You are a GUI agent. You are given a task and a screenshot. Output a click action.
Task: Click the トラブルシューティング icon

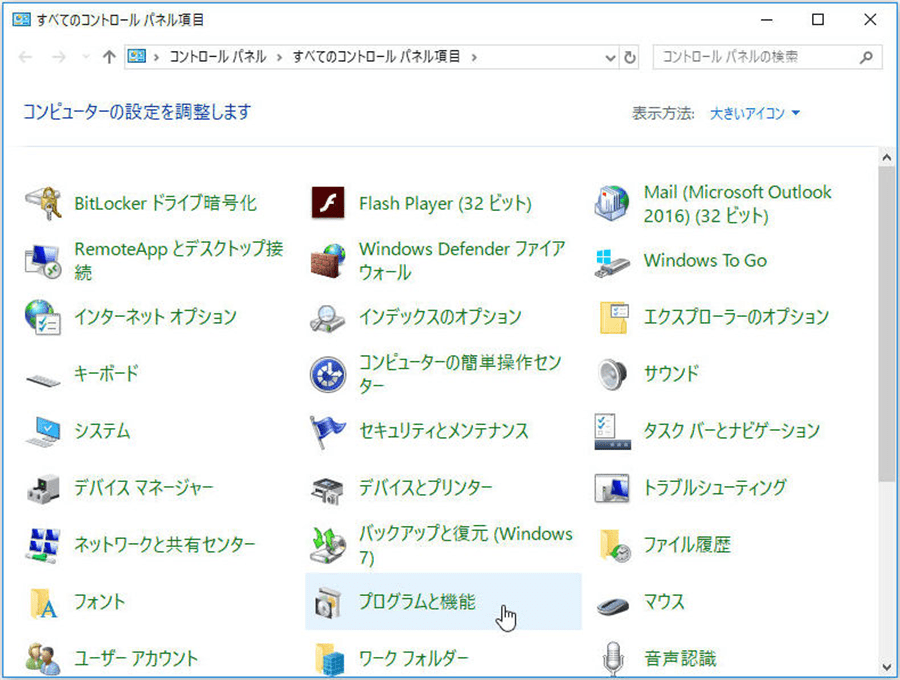pos(612,488)
